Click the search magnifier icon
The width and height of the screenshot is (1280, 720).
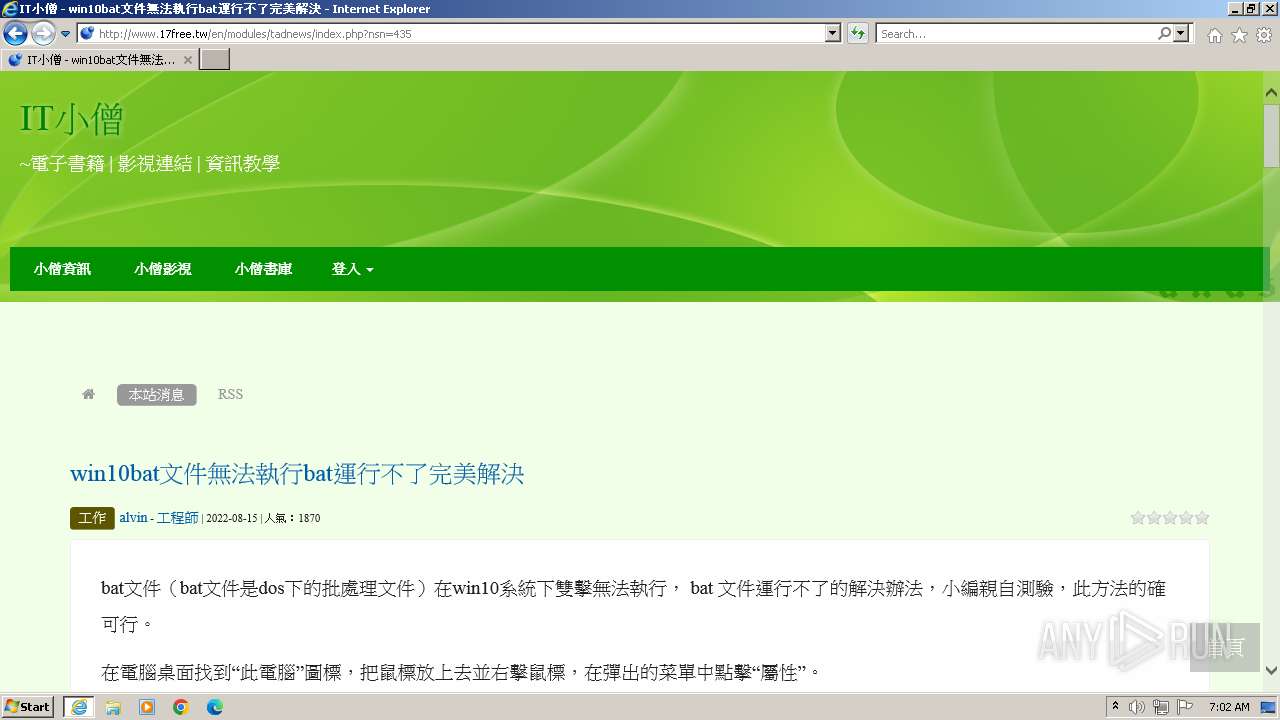click(1164, 33)
